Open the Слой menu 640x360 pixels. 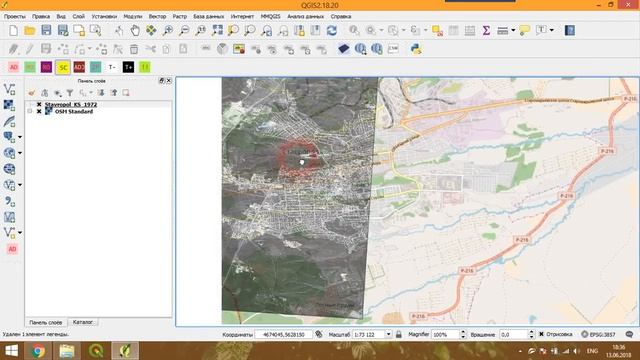tap(78, 16)
